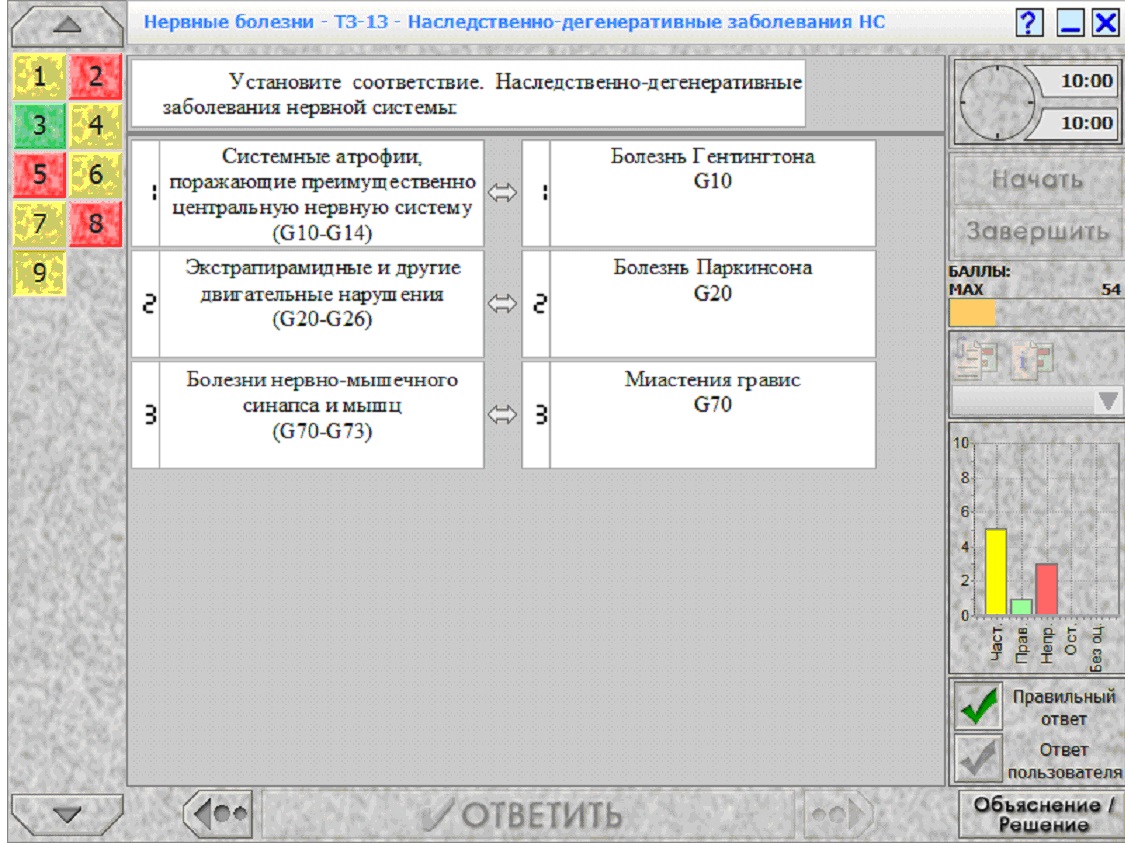1125x843 pixels.
Task: Open the dropdown arrow below report icons
Action: [1108, 401]
